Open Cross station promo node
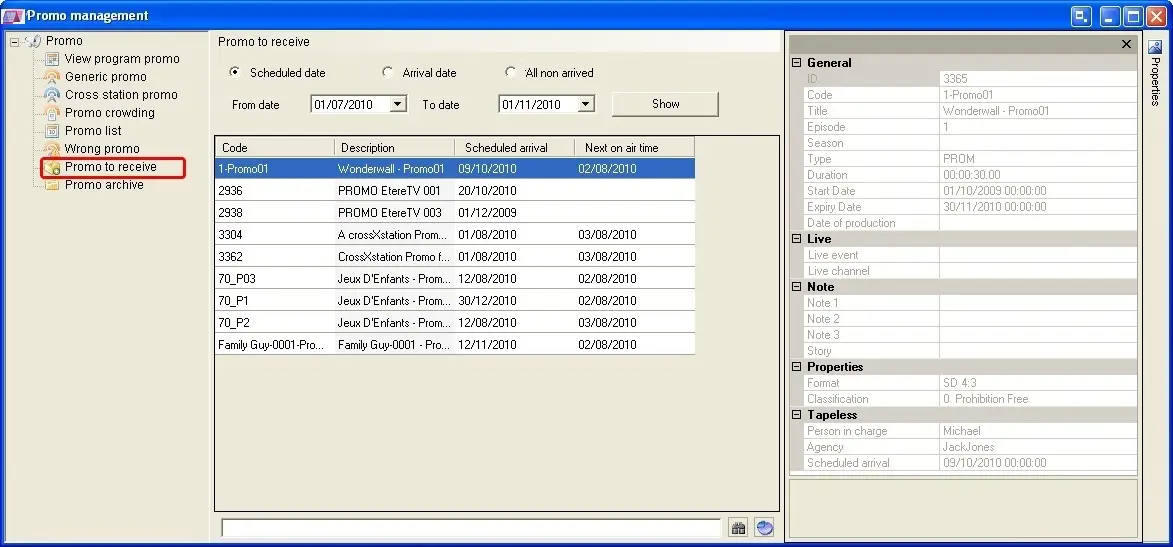This screenshot has height=547, width=1173. (x=120, y=95)
